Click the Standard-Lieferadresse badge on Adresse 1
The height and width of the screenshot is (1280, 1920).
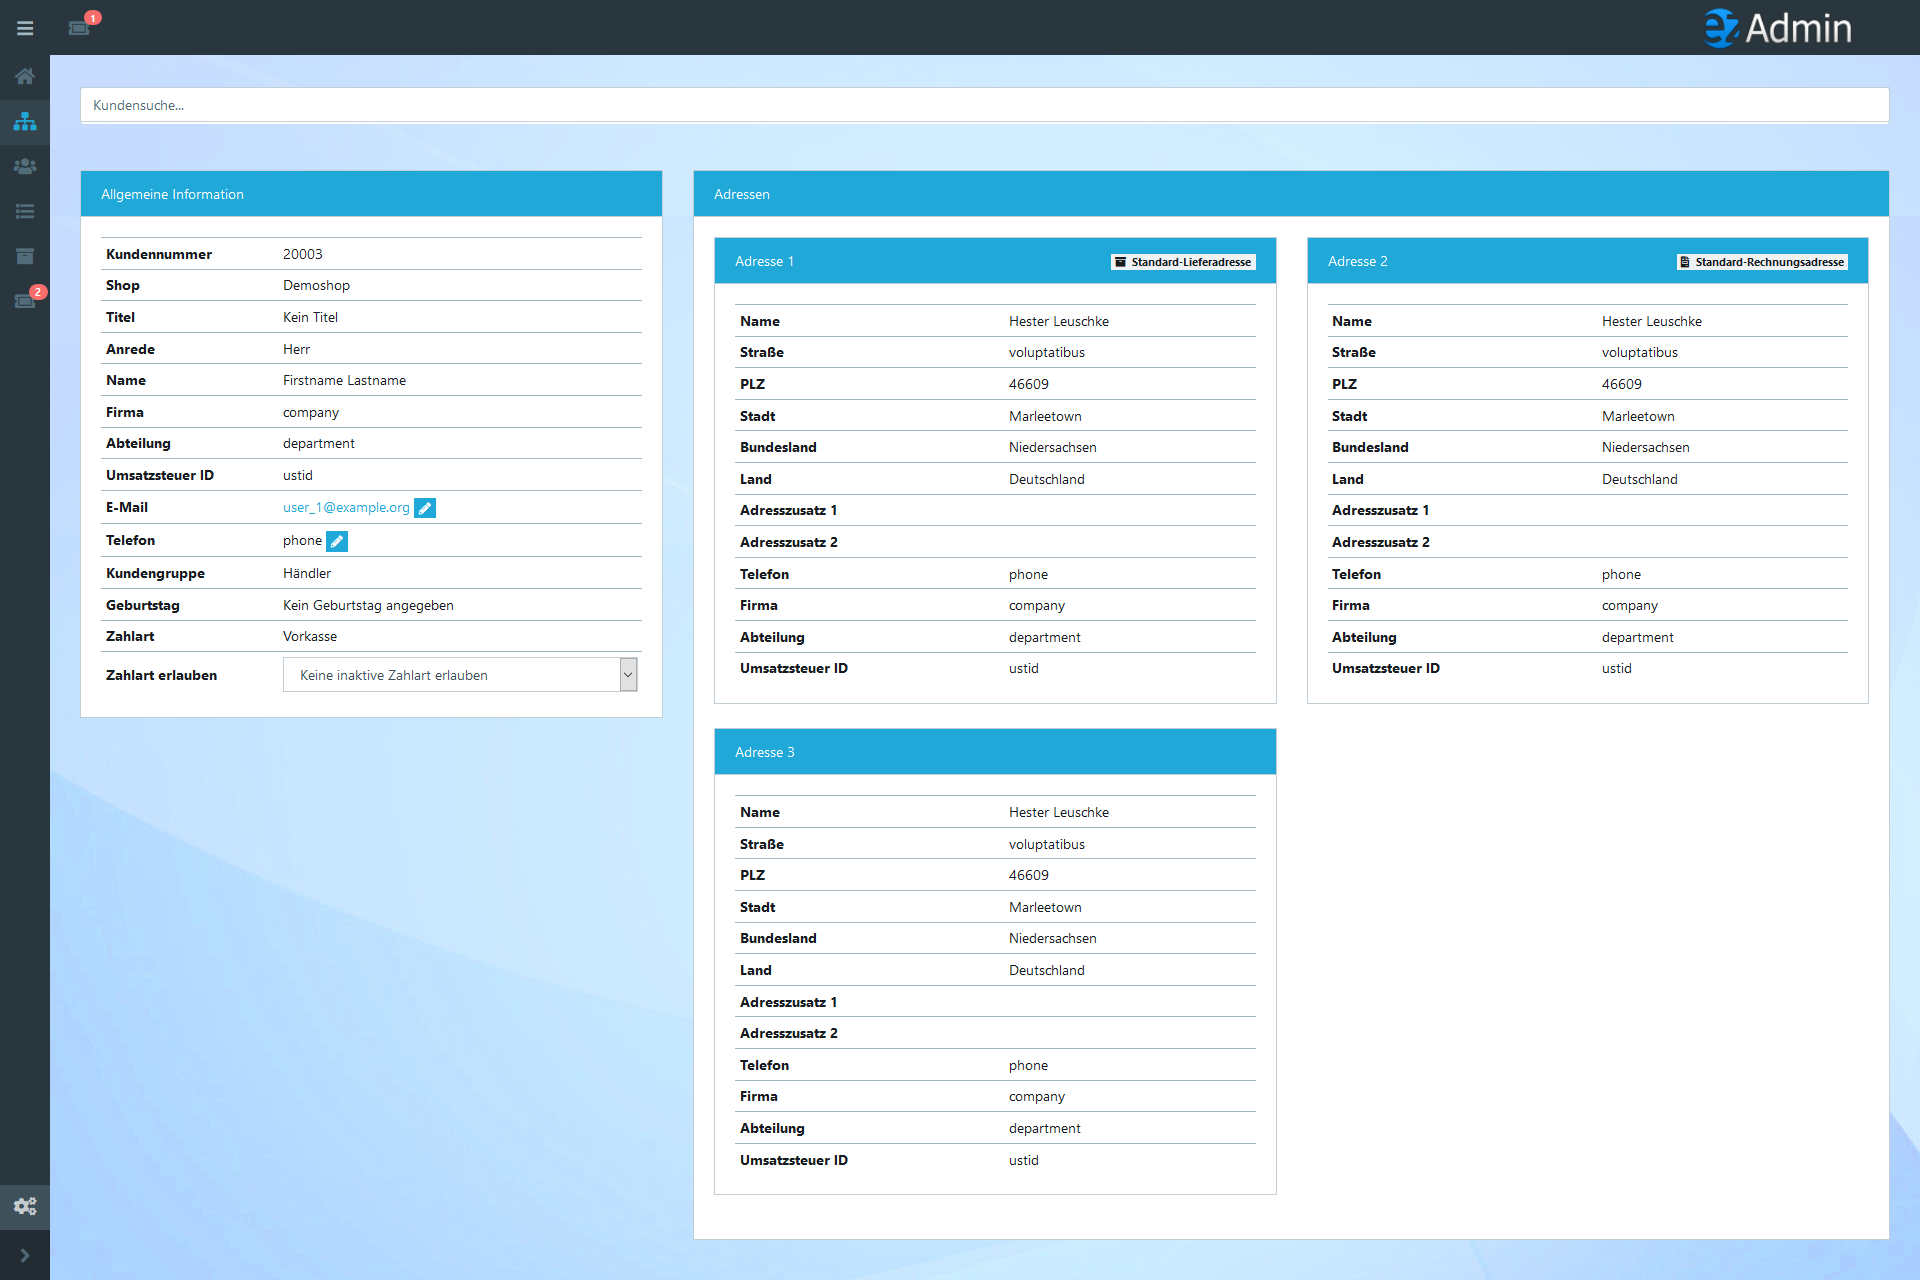(x=1183, y=262)
